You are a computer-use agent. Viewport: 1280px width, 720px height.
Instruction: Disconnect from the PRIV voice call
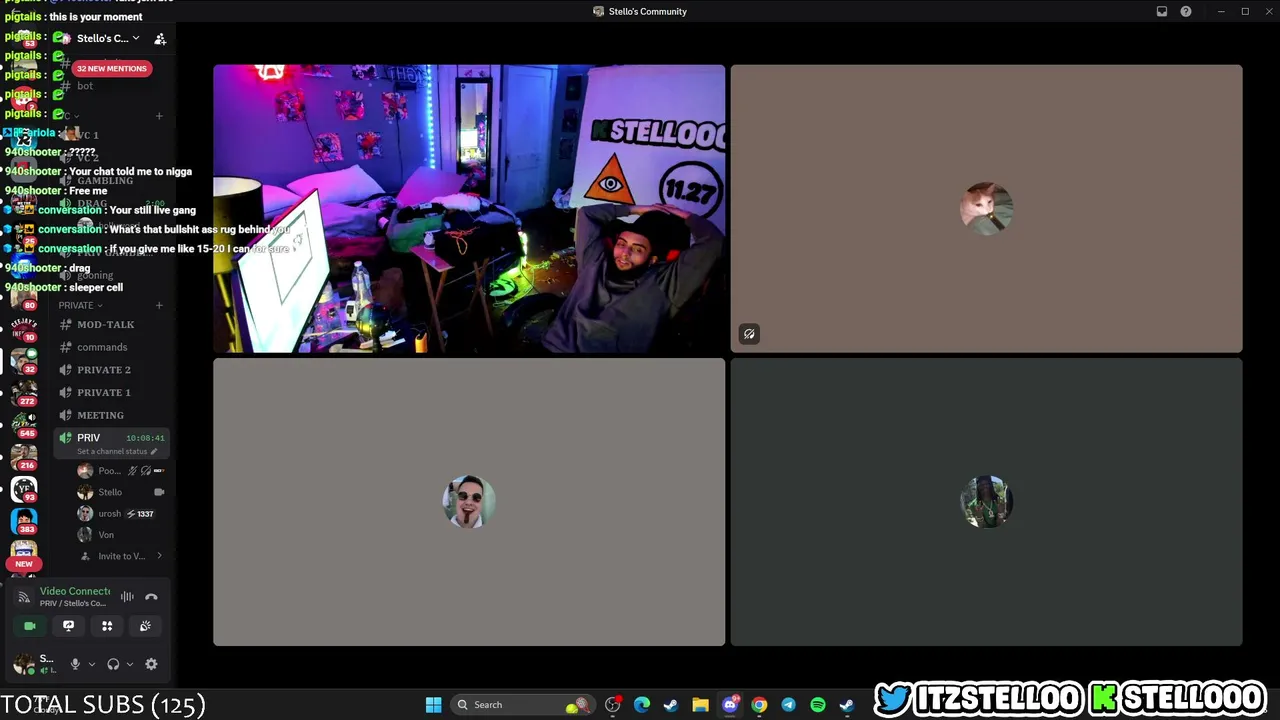pos(151,597)
